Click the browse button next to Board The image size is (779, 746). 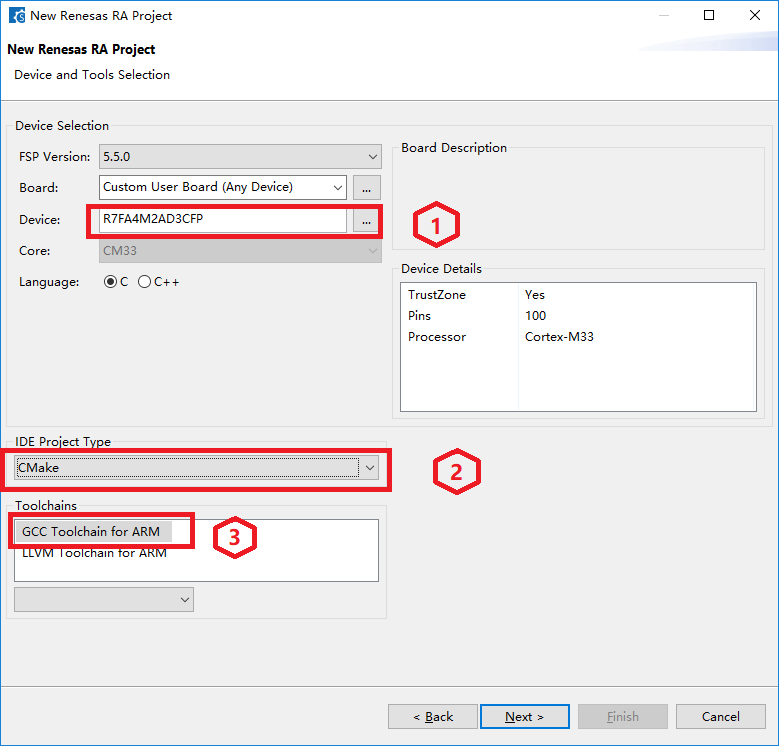[367, 188]
